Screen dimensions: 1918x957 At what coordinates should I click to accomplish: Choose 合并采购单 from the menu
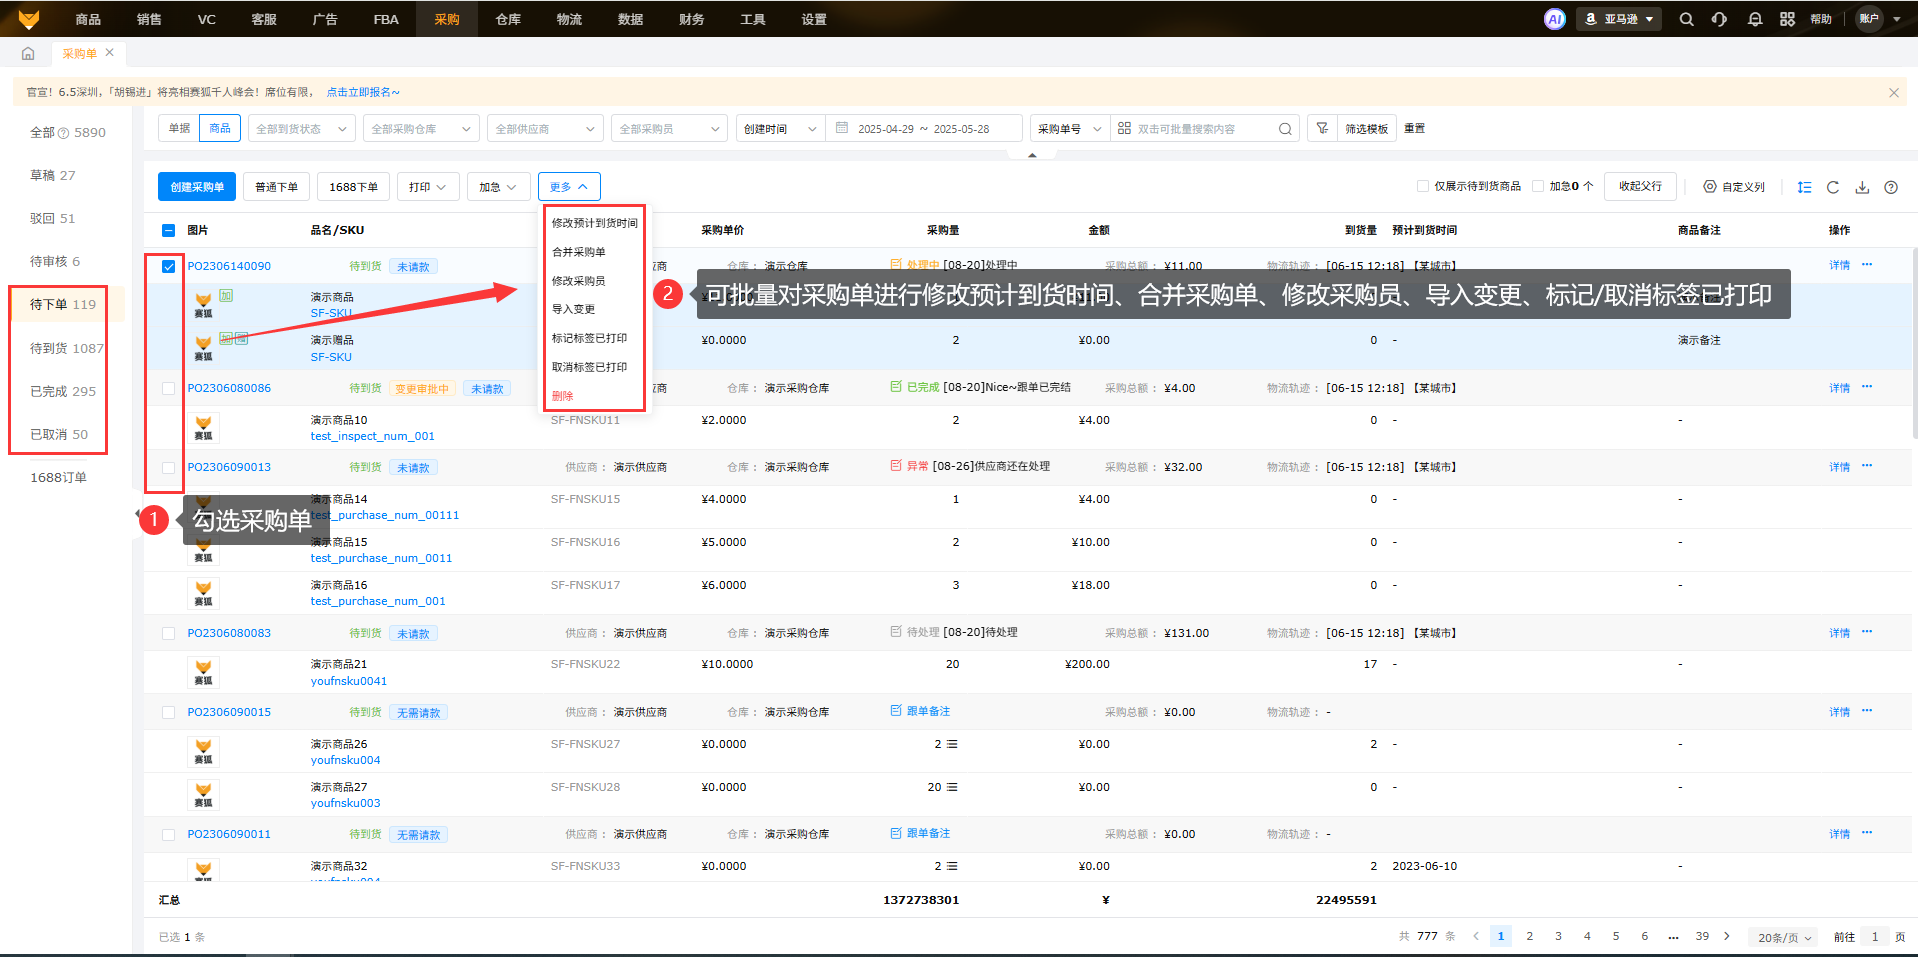579,252
